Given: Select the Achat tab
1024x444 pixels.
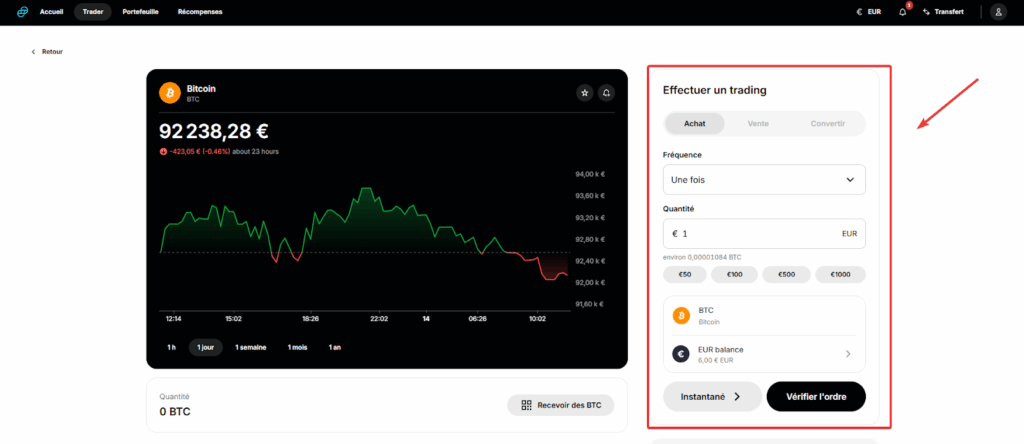Looking at the screenshot, I should [x=695, y=123].
